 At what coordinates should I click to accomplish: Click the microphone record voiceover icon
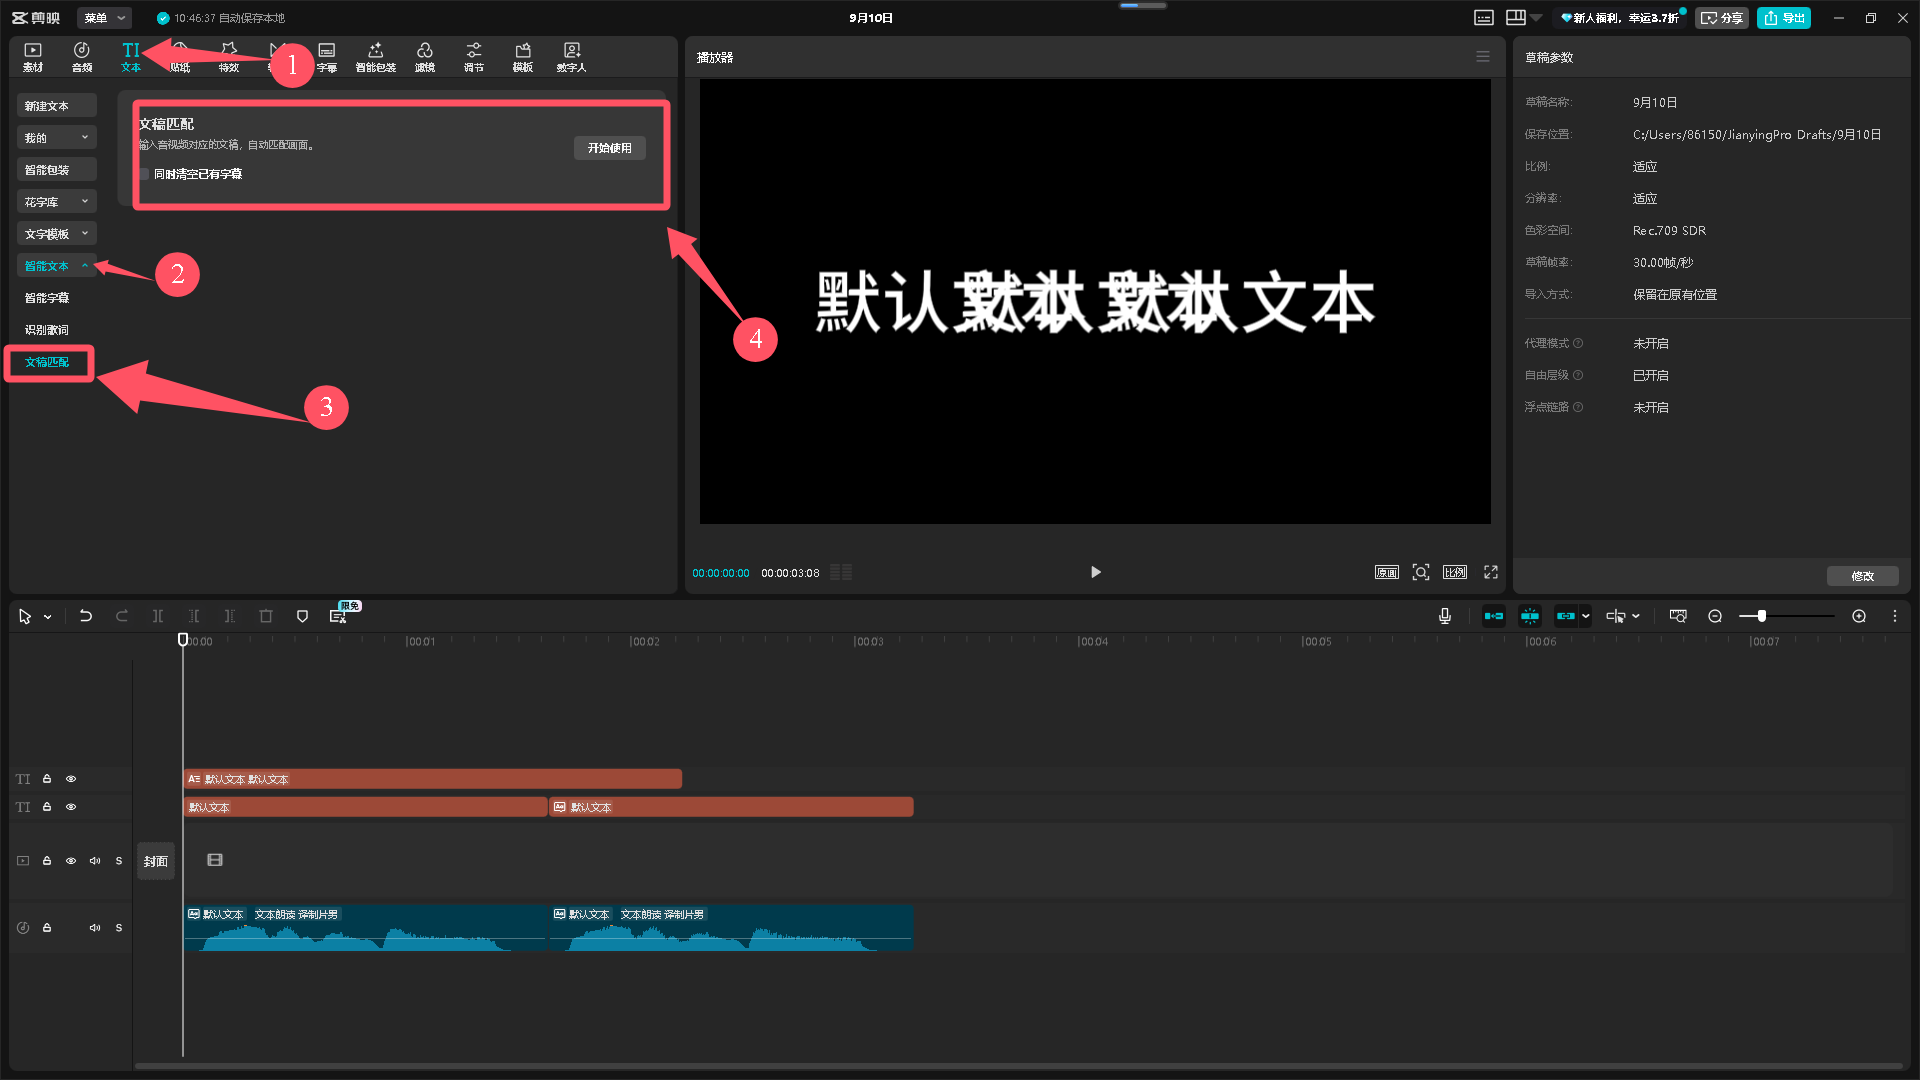tap(1445, 616)
